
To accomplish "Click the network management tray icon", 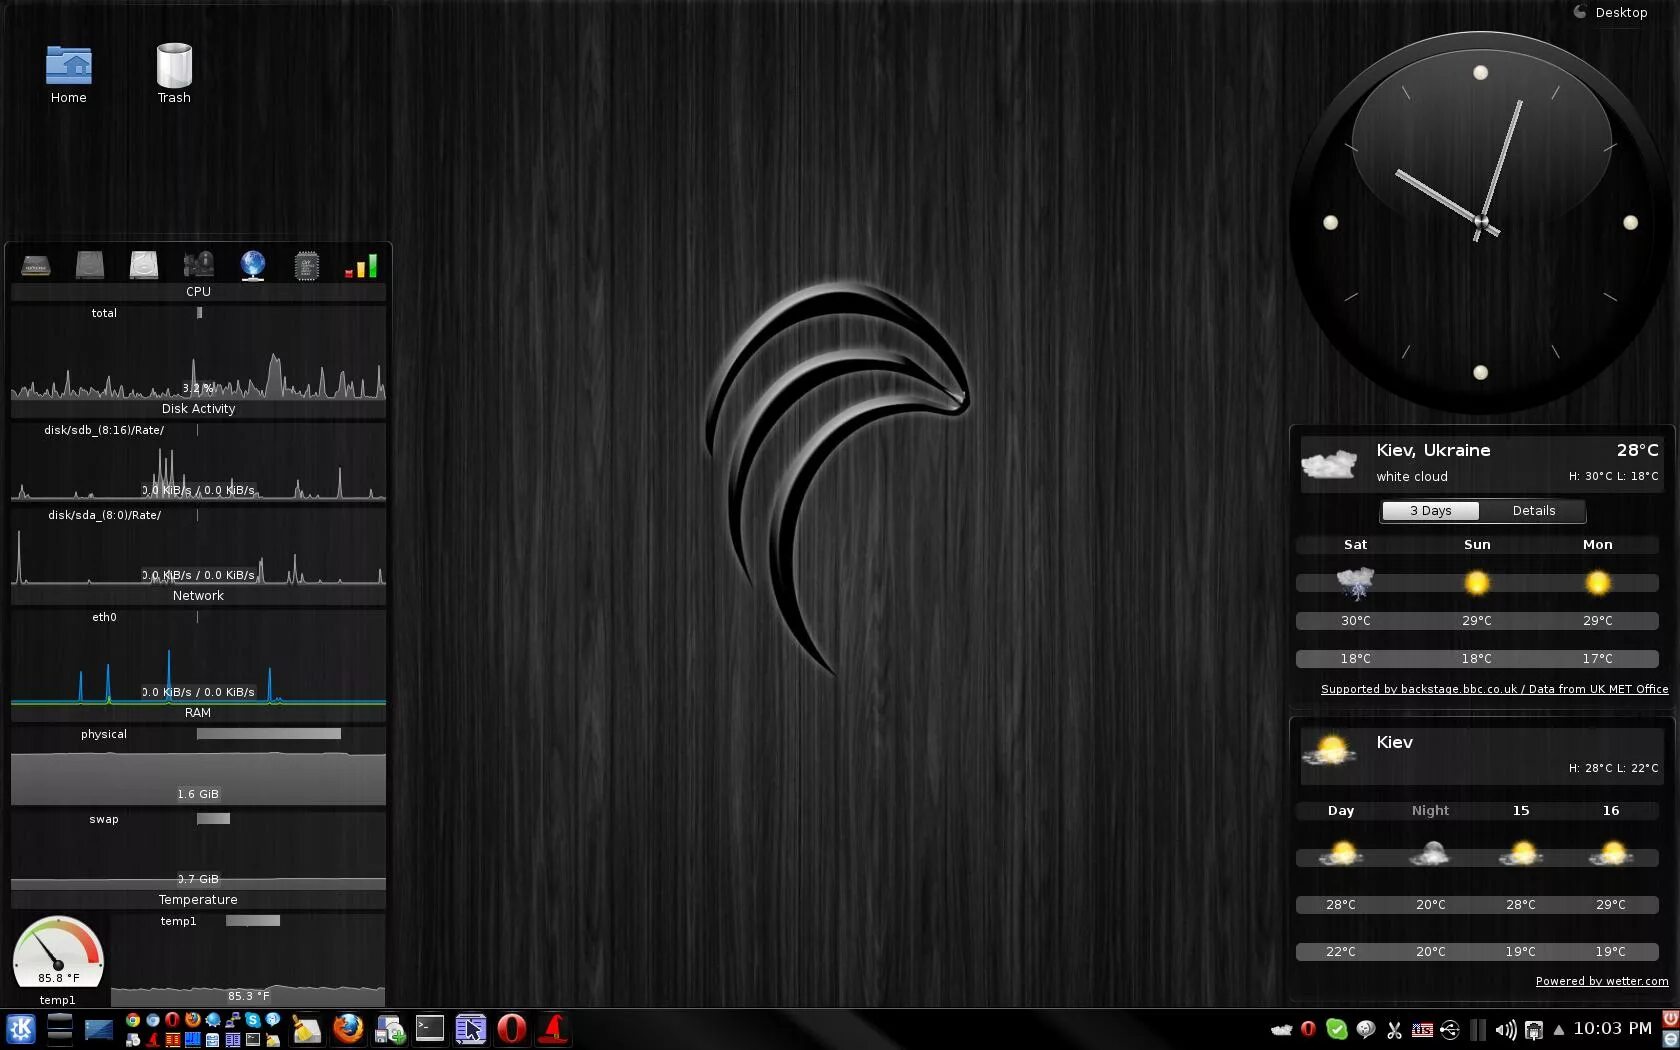I will point(1534,1030).
